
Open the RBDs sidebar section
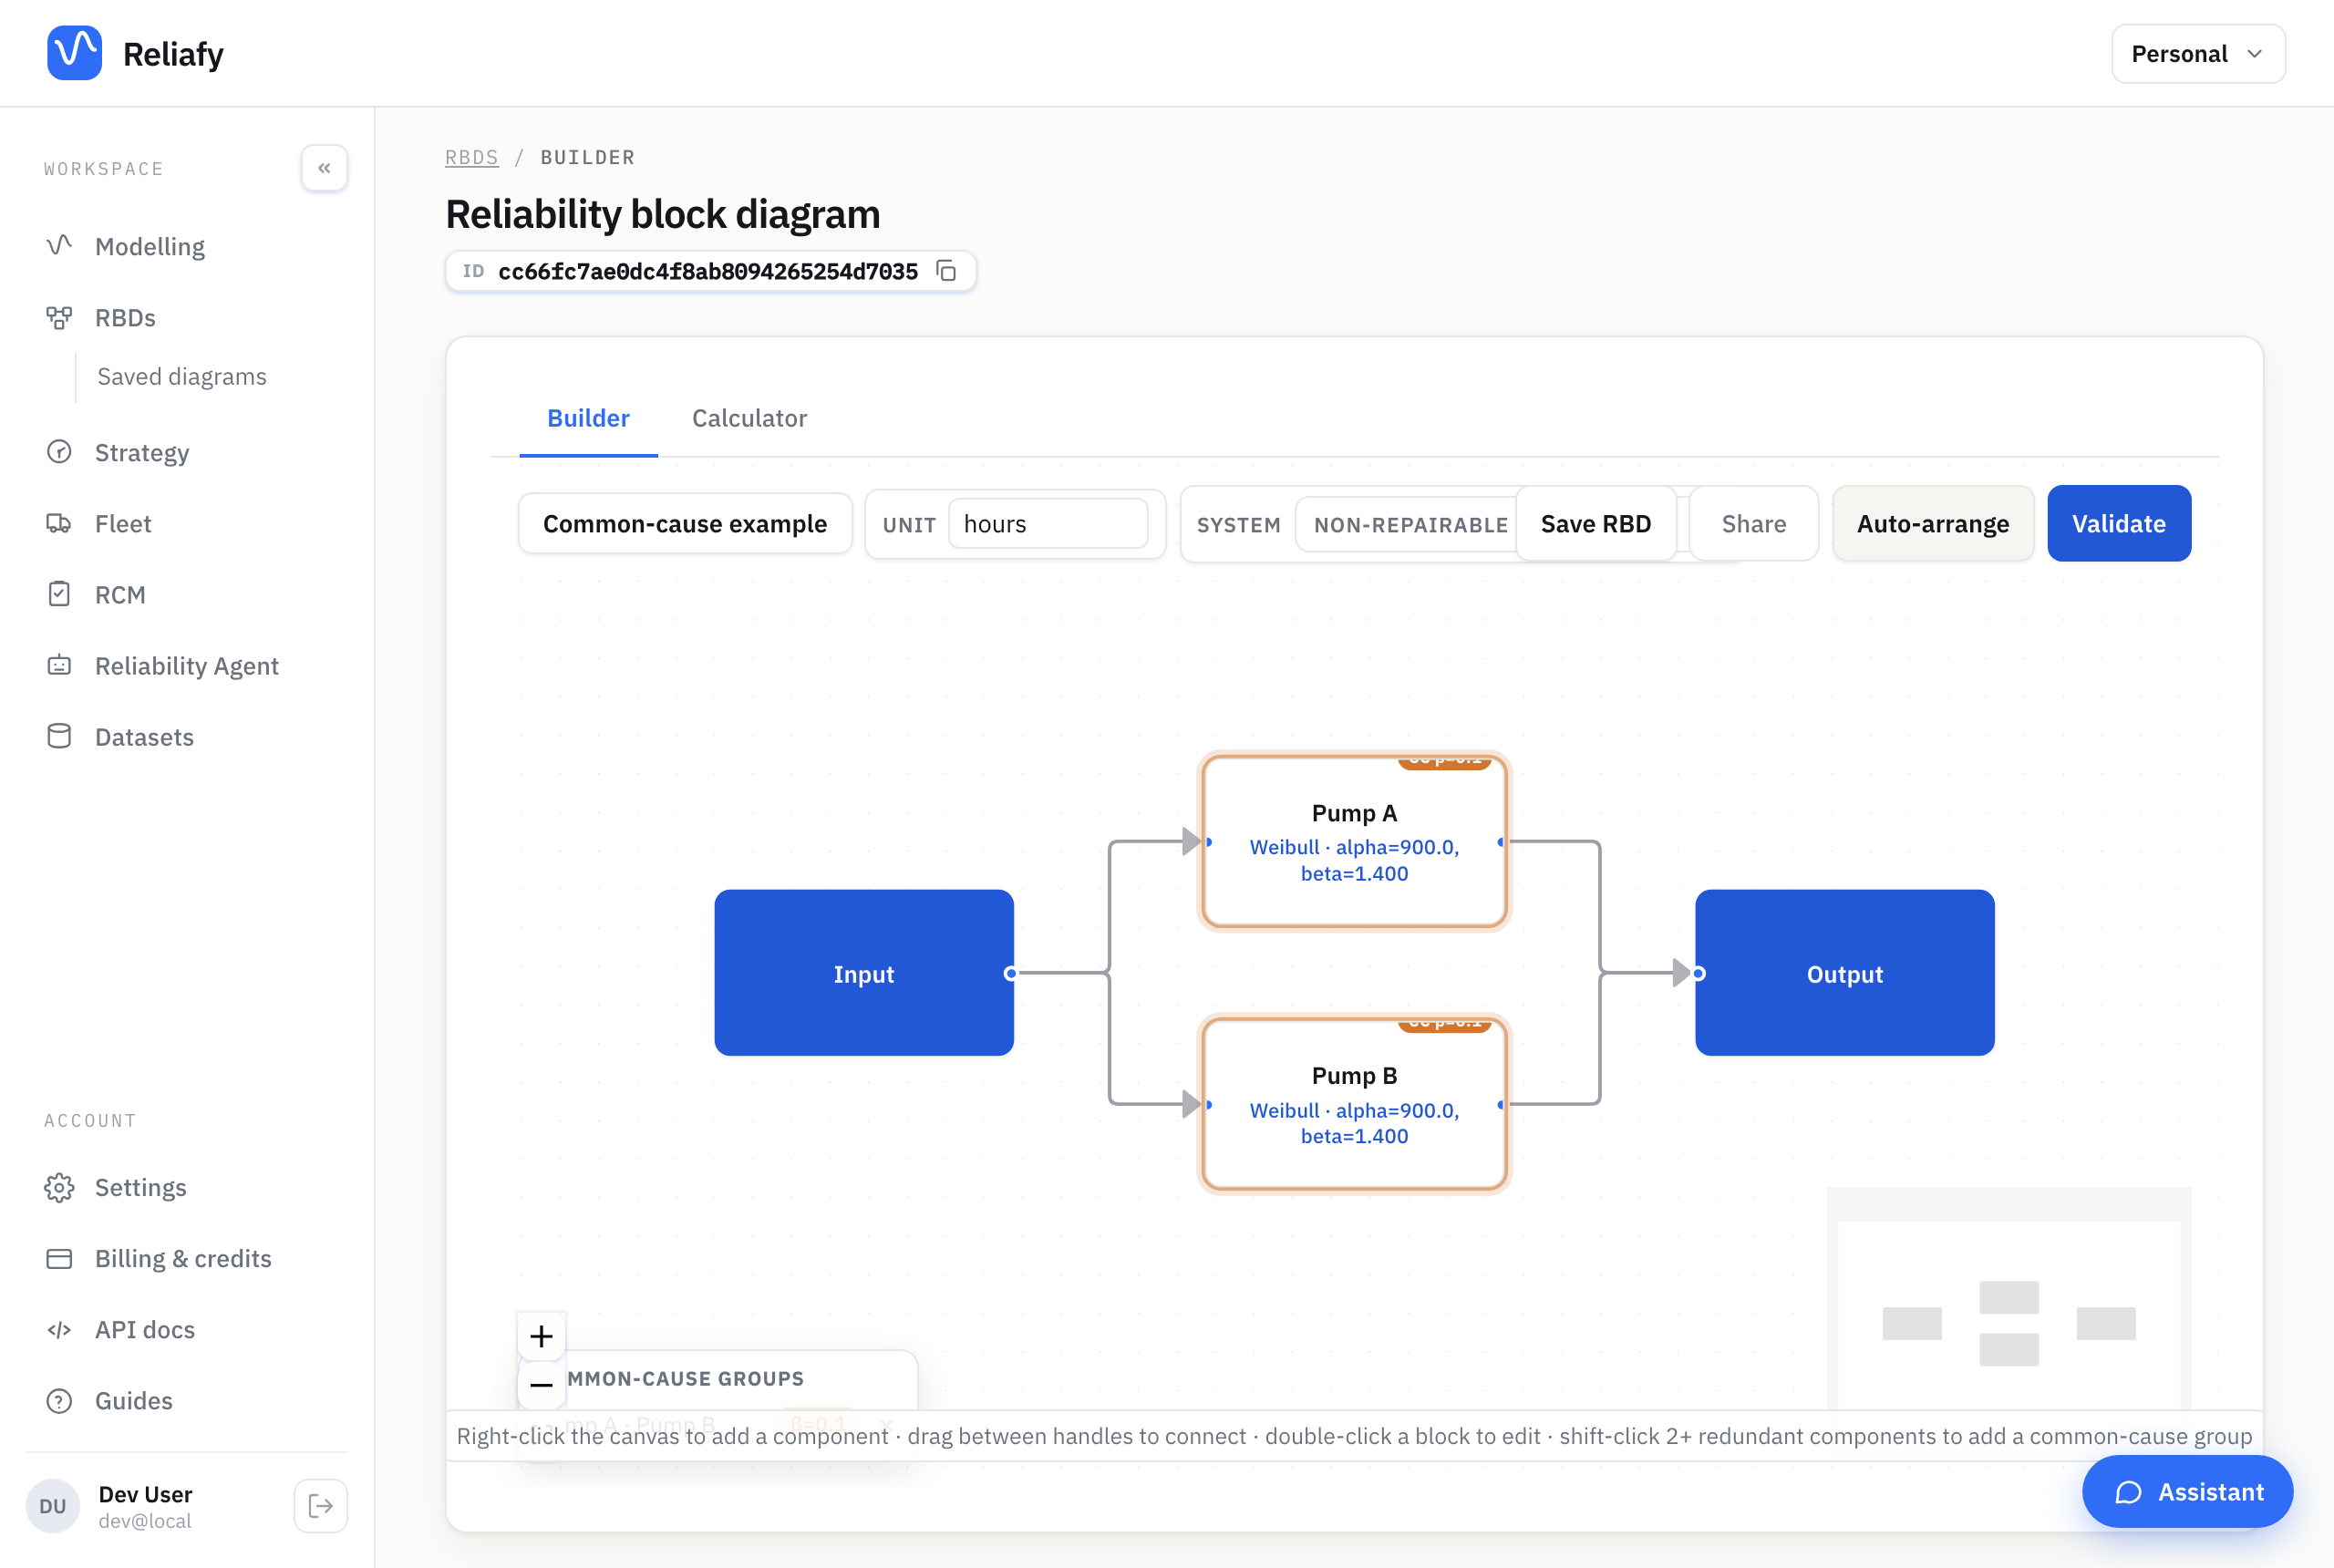pyautogui.click(x=125, y=318)
